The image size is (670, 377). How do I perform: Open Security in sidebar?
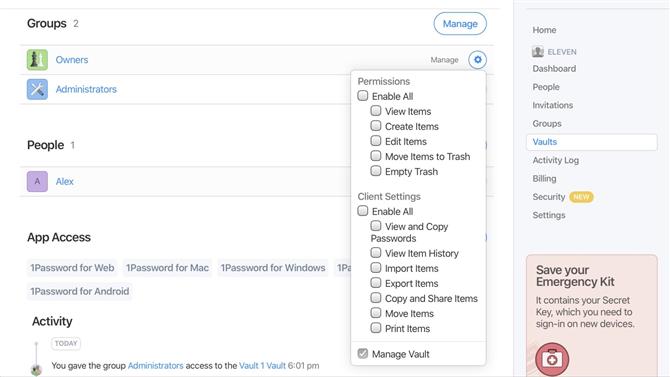[x=549, y=197]
